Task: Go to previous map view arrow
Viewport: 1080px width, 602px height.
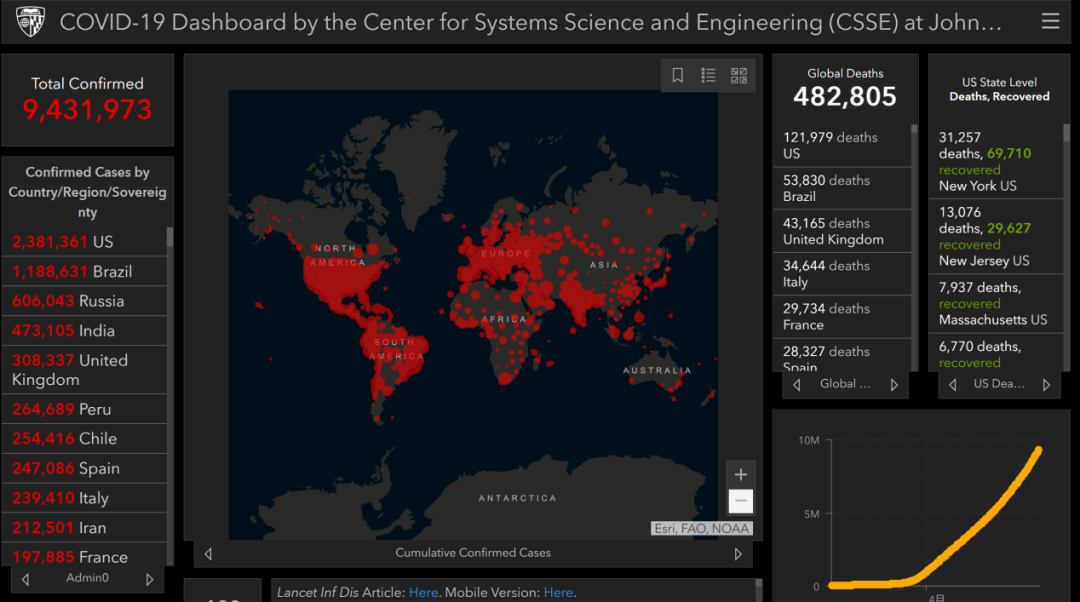Action: 208,553
